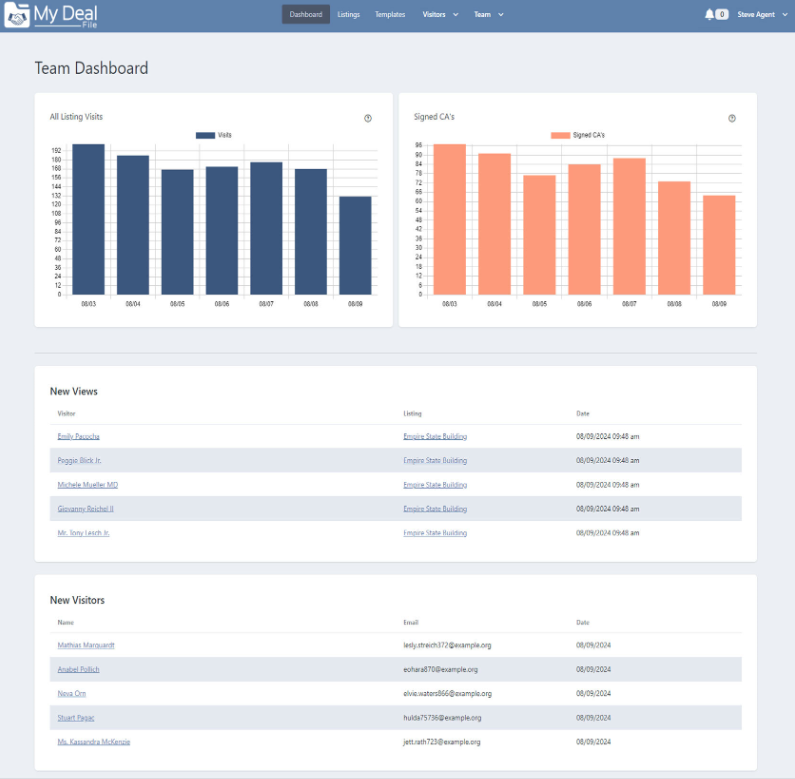Image resolution: width=795 pixels, height=779 pixels.
Task: Click the 08/03 bar in Visits chart
Action: click(x=88, y=220)
